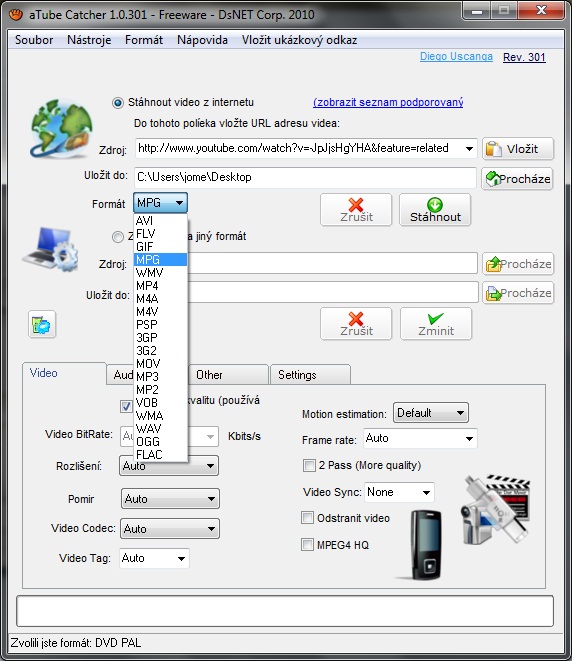This screenshot has width=572, height=661.
Task: Tick the Odstranit video checkbox
Action: [x=307, y=518]
